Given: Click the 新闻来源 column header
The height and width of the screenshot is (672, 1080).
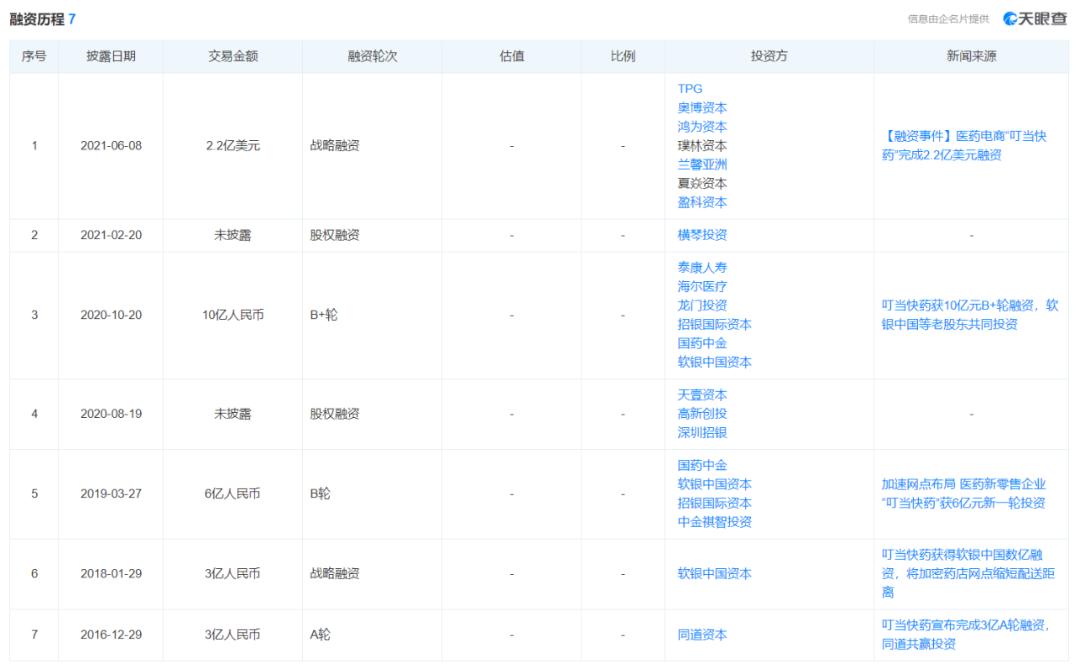Looking at the screenshot, I should pyautogui.click(x=971, y=56).
